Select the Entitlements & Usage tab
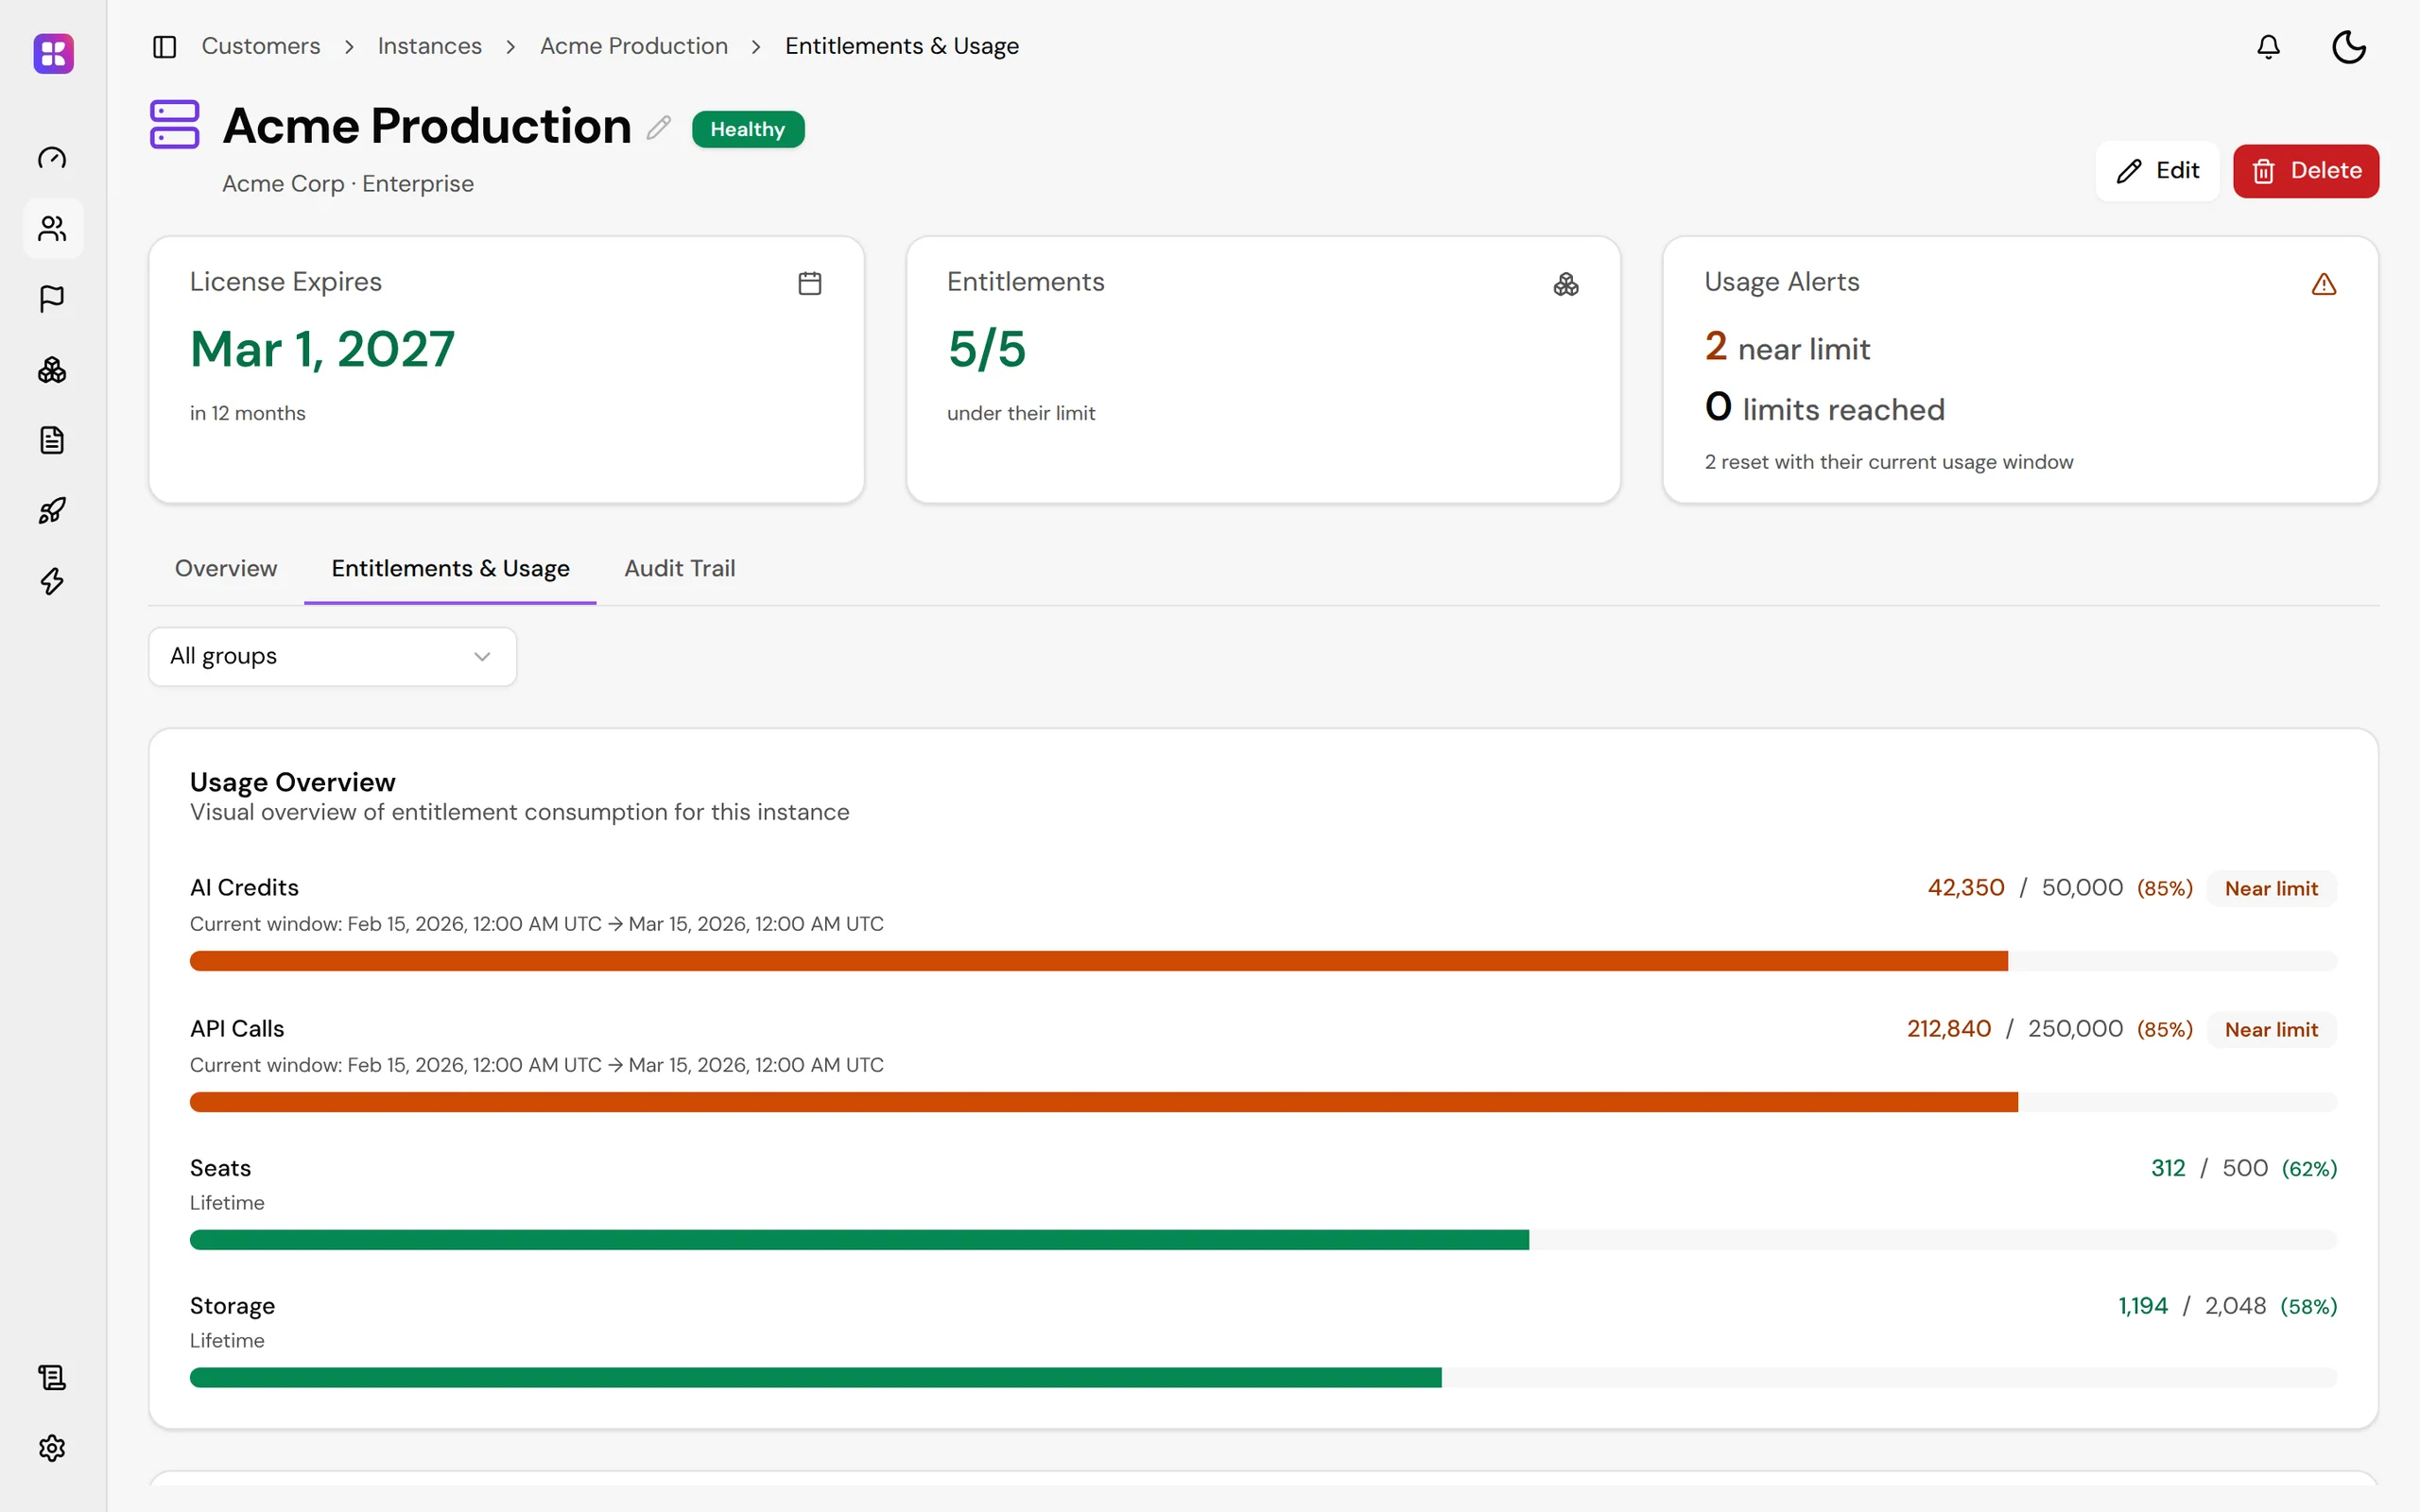The width and height of the screenshot is (2420, 1512). pyautogui.click(x=450, y=569)
